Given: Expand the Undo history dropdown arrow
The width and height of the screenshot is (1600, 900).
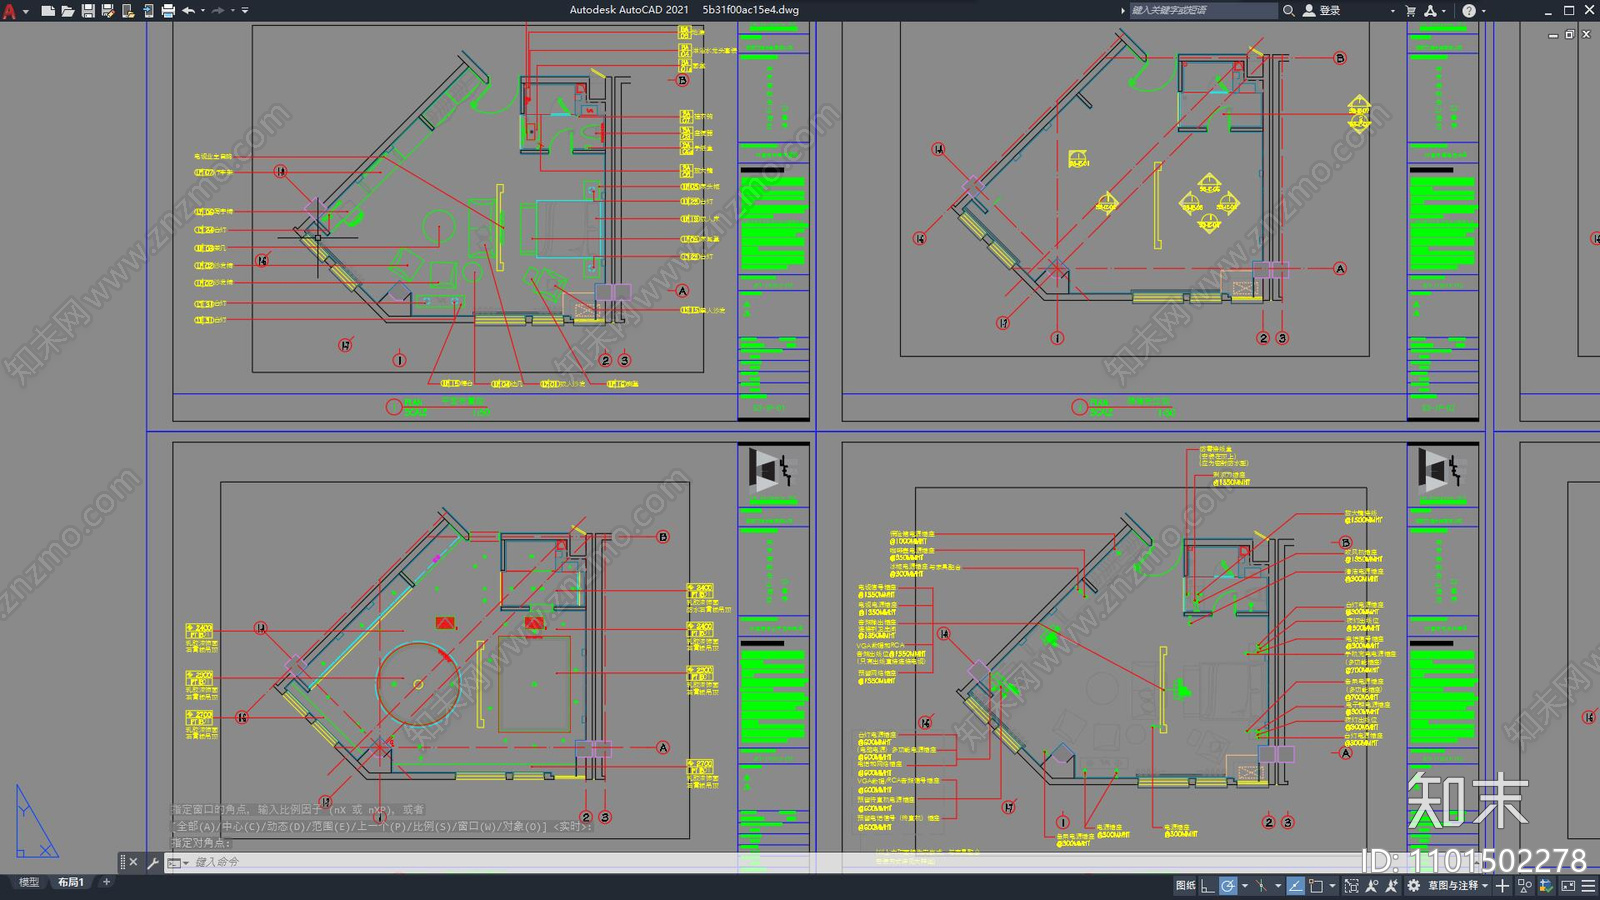Looking at the screenshot, I should click(203, 11).
